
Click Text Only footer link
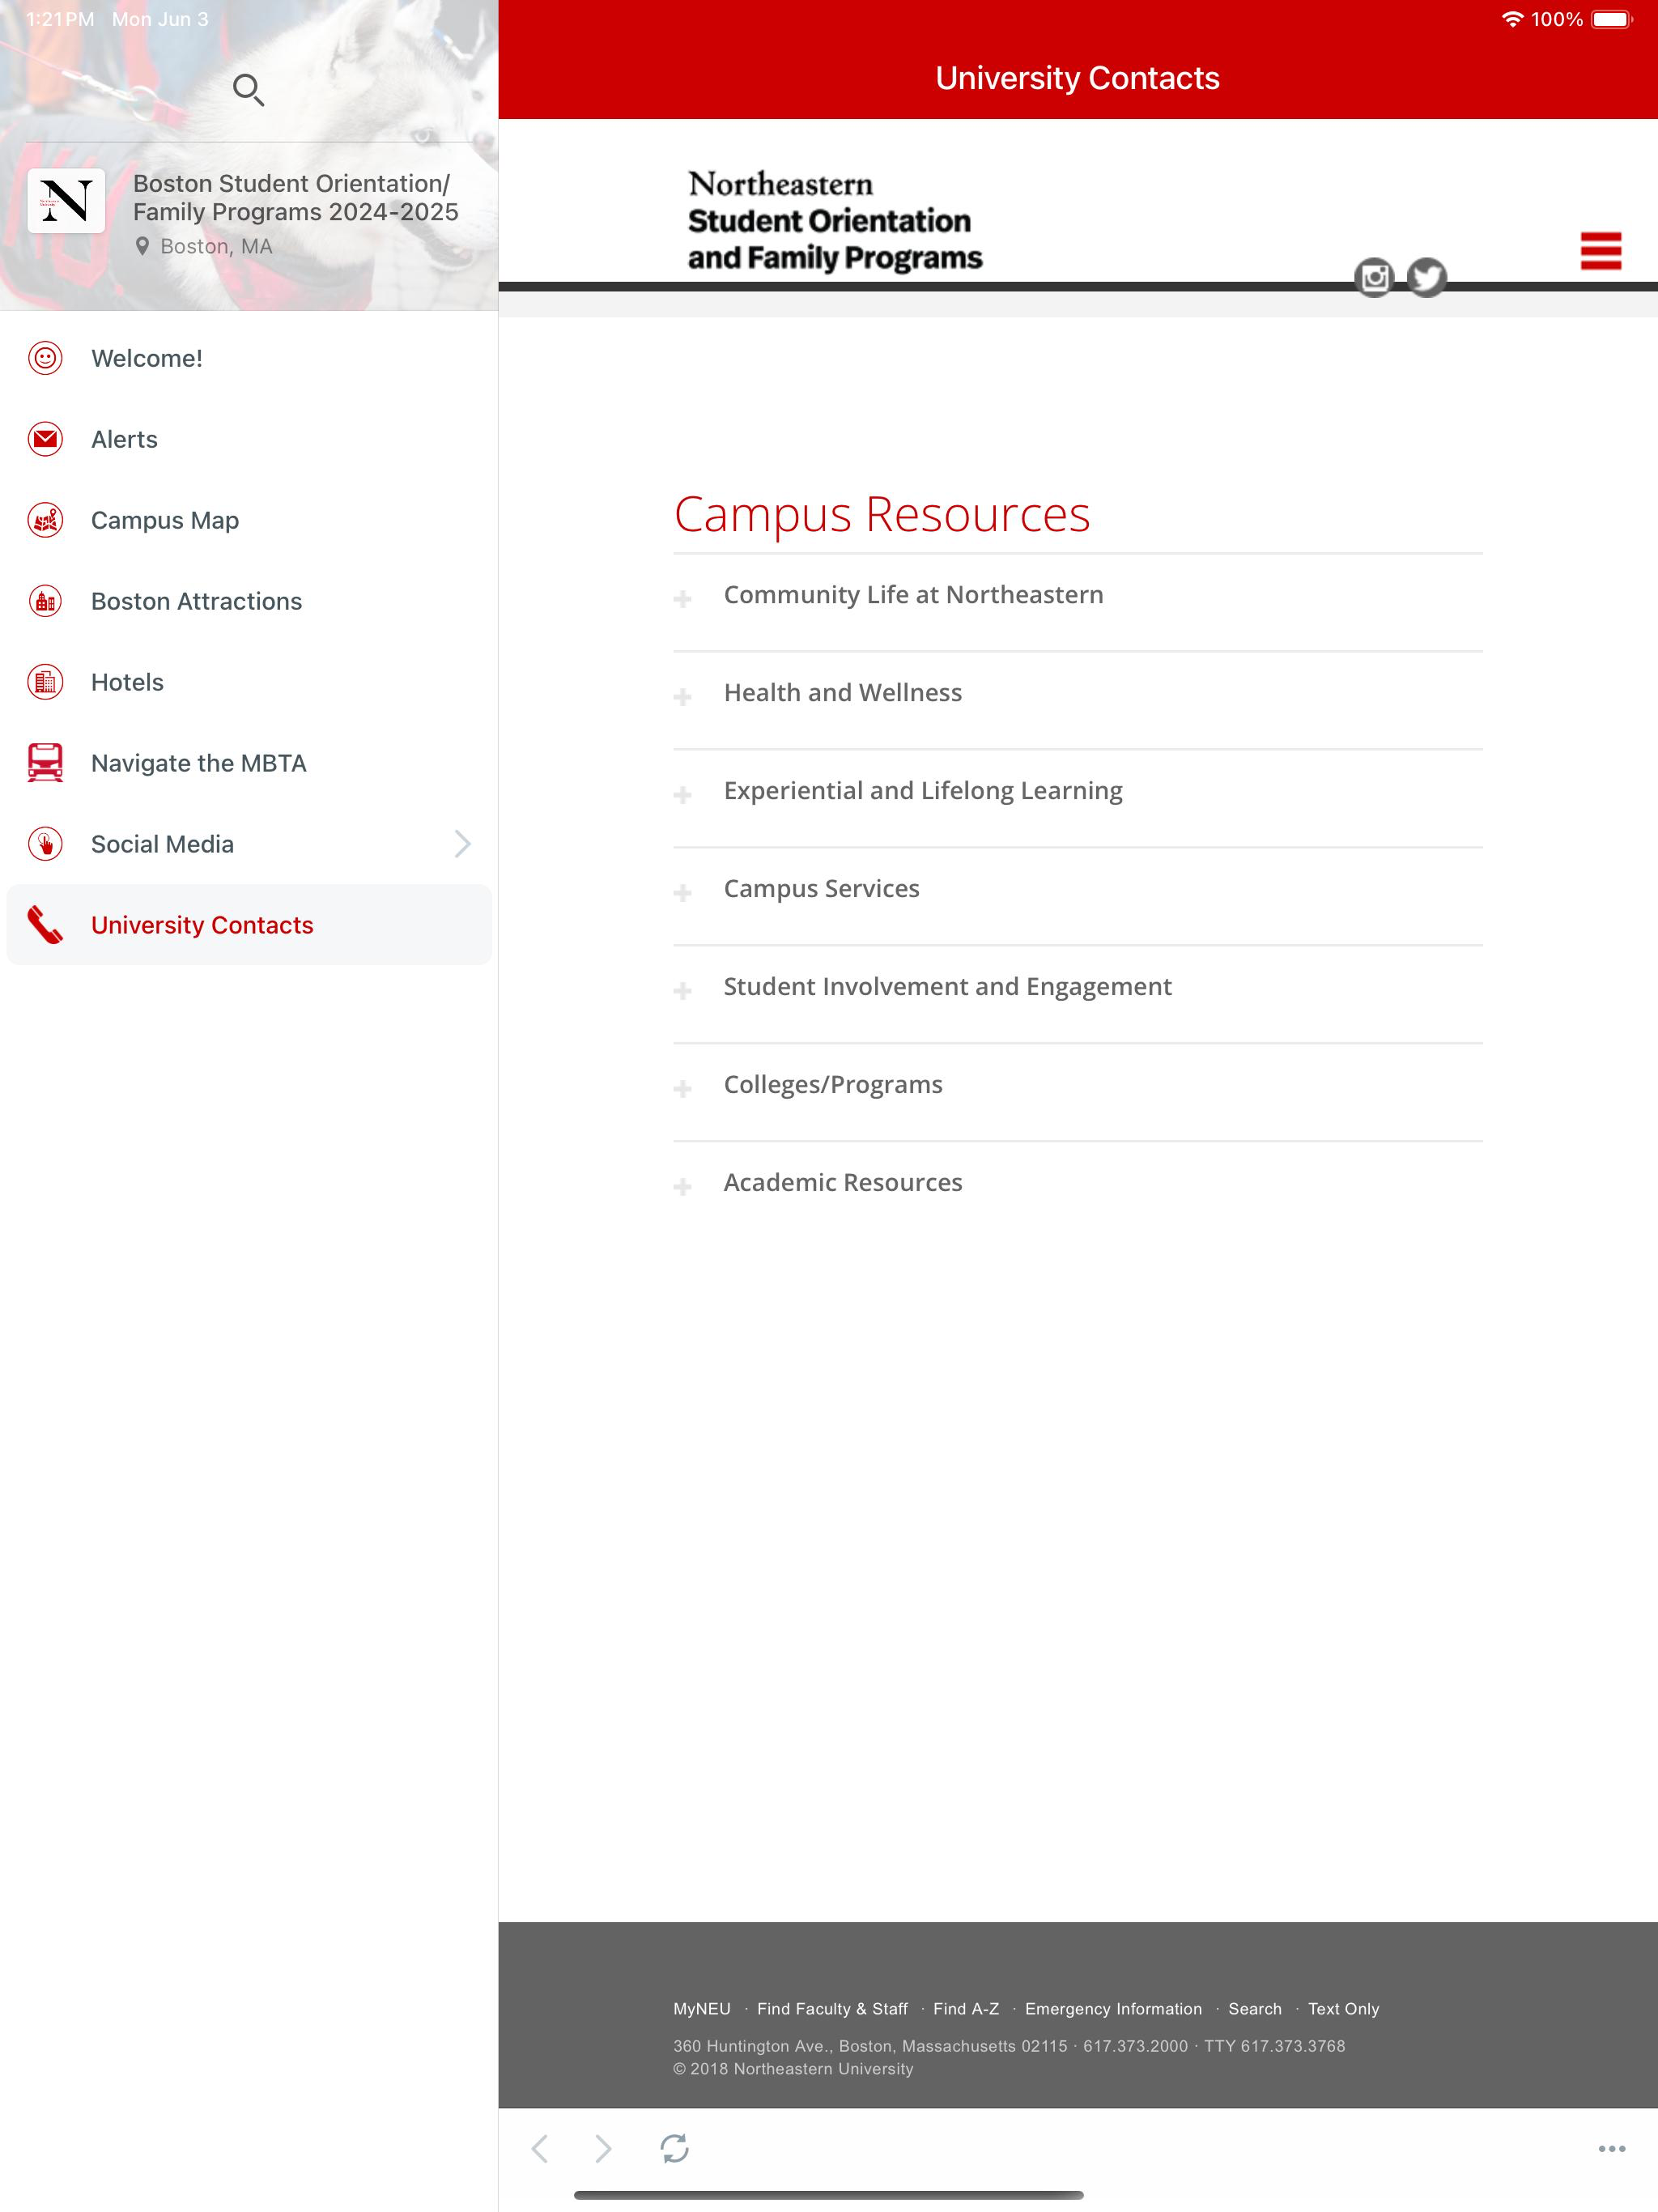[x=1343, y=2008]
